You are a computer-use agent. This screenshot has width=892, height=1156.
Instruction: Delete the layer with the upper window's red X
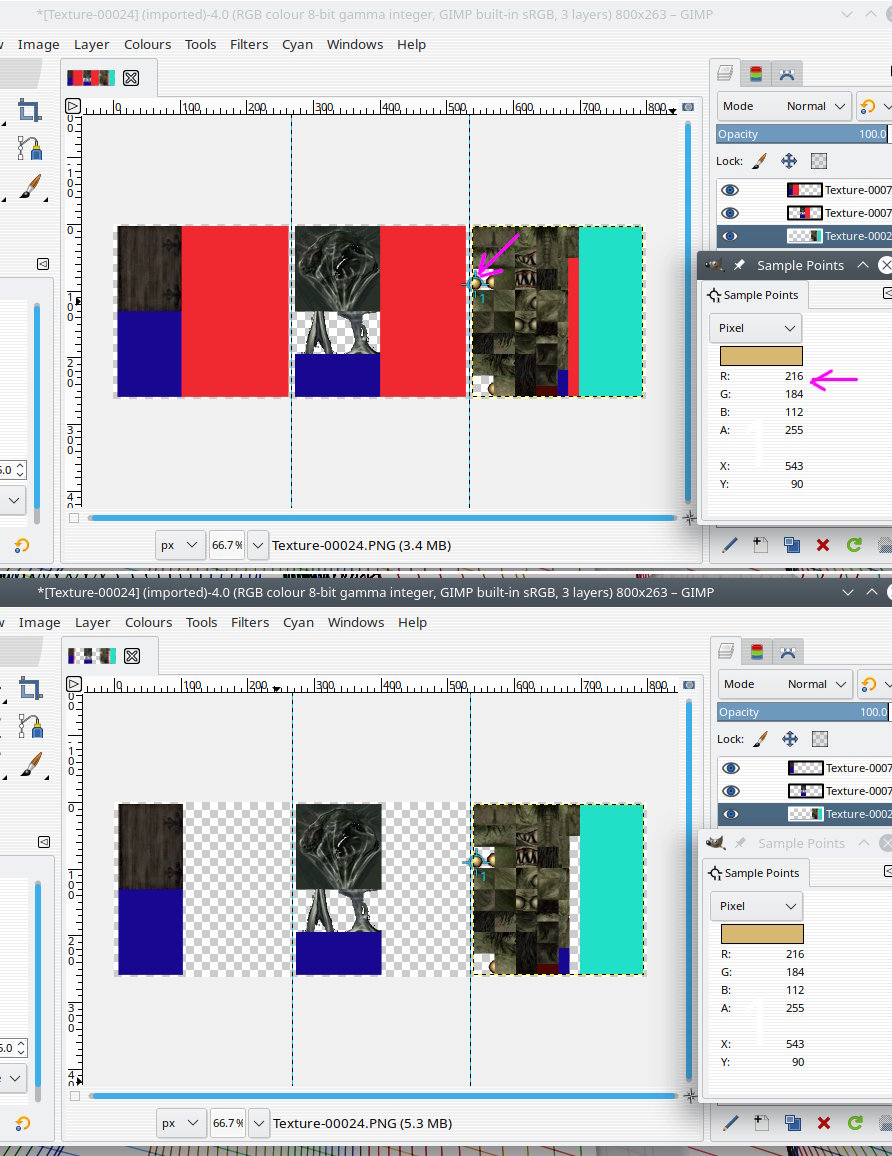(823, 545)
